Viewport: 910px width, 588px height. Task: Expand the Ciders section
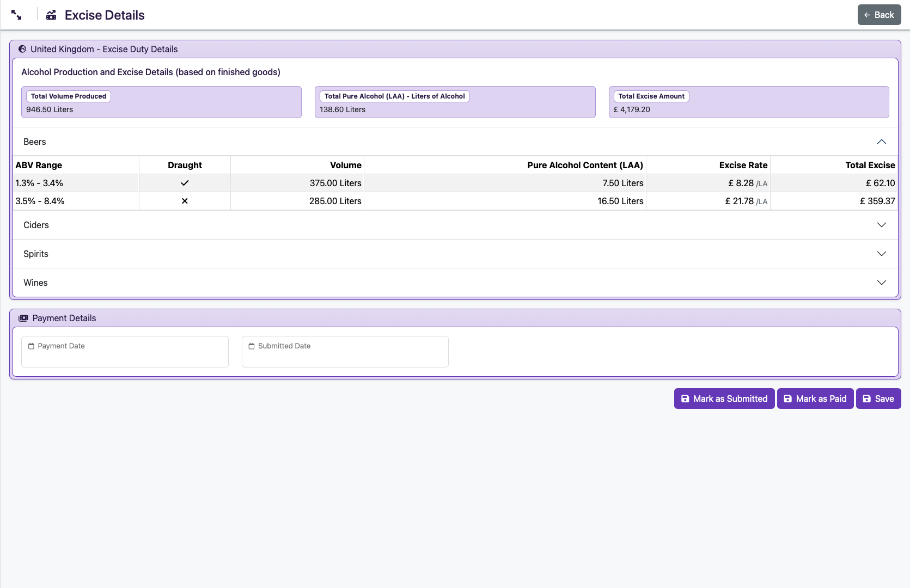(881, 225)
